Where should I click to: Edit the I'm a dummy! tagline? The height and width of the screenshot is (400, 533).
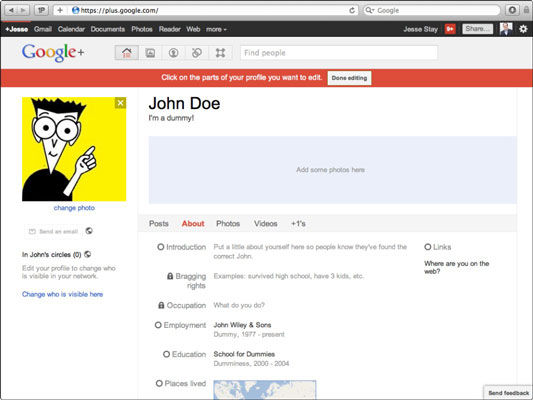click(171, 118)
